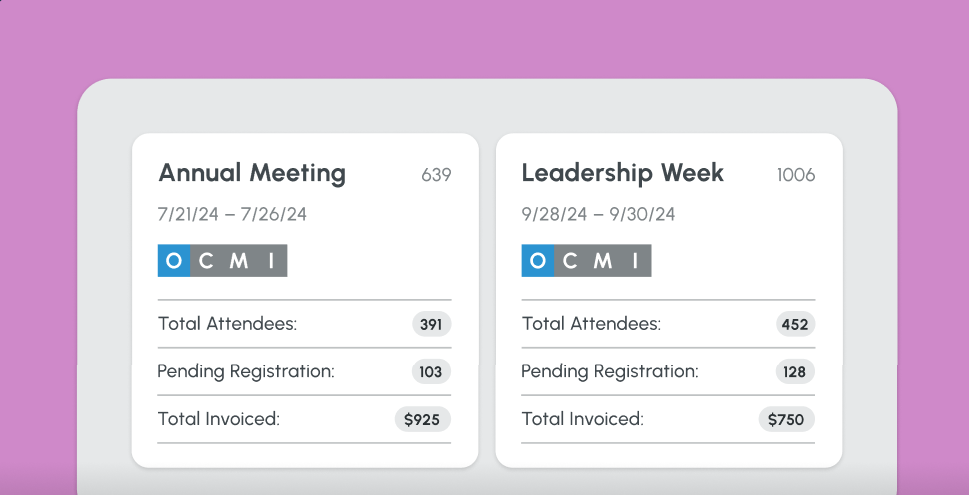This screenshot has height=495, width=969.
Task: Select the M stage on Leadership Week
Action: (602, 261)
